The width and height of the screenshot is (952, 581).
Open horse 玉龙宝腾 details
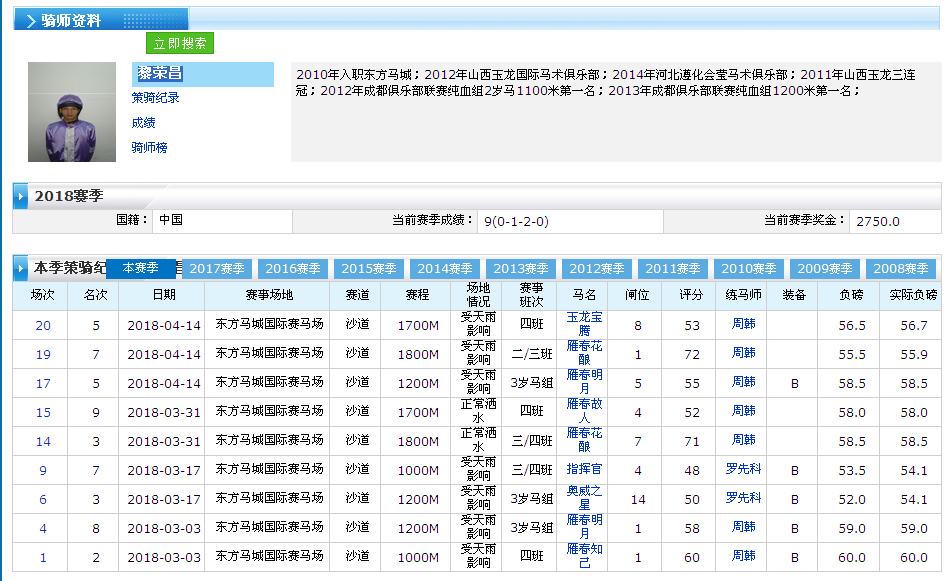point(585,324)
